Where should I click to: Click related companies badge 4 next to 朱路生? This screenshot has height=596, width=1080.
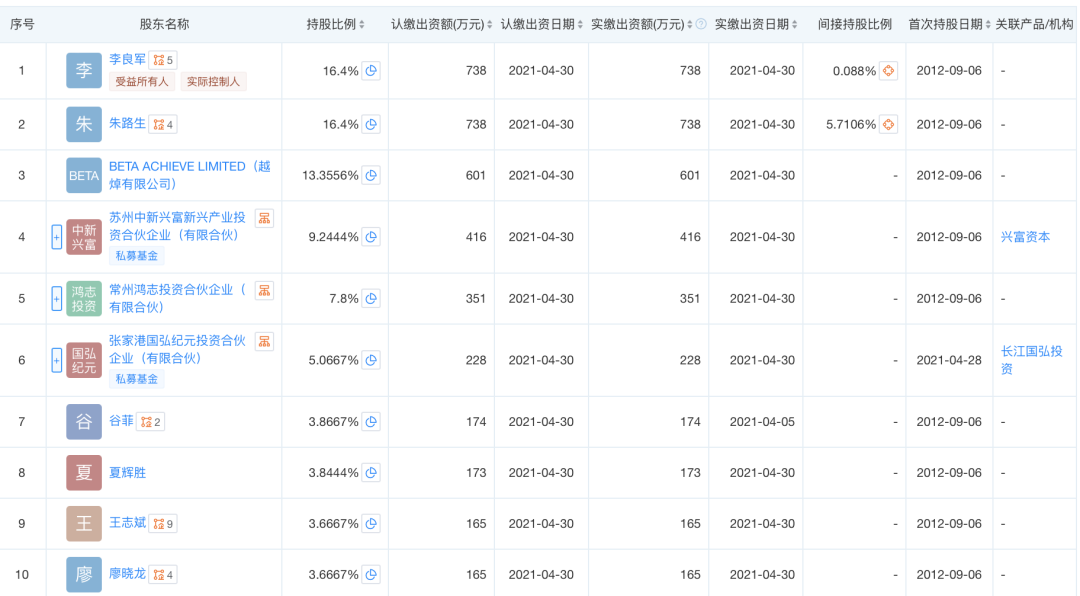pyautogui.click(x=163, y=125)
